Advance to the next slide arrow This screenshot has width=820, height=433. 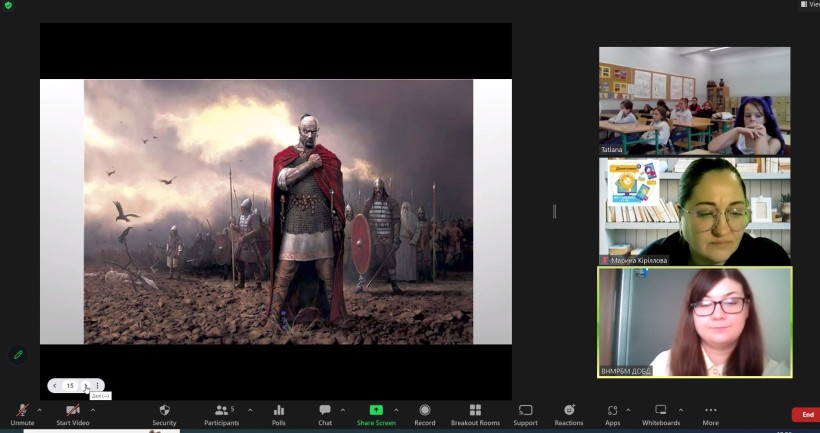[x=85, y=386]
